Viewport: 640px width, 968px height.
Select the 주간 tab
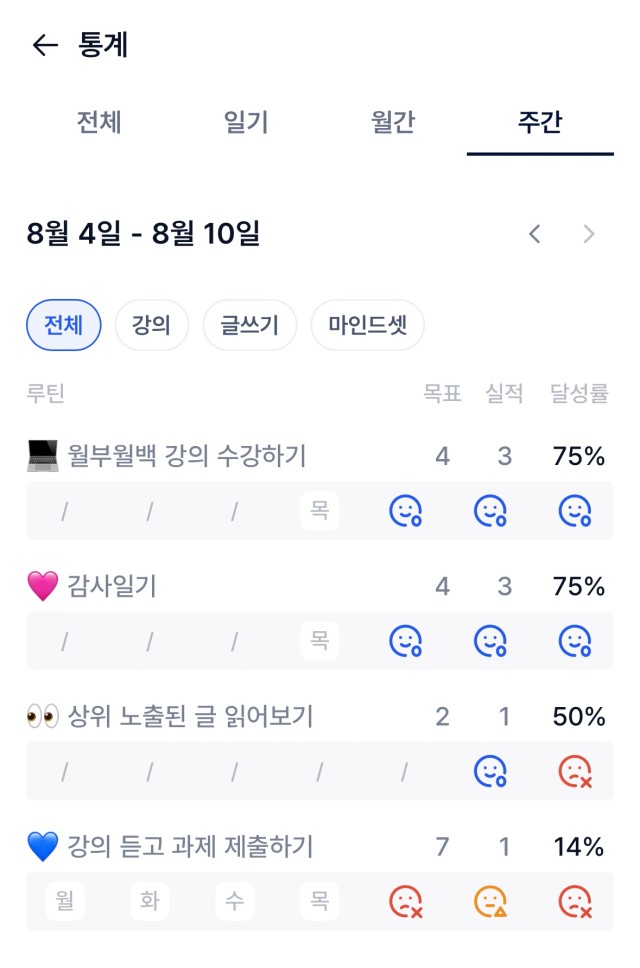pos(540,122)
